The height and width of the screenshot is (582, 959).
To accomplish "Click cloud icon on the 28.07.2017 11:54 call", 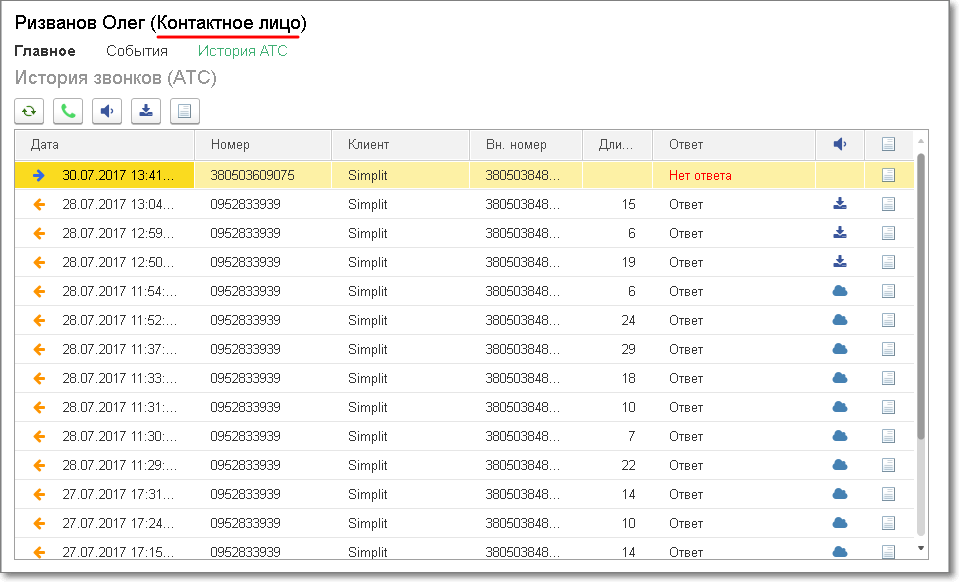I will (x=840, y=291).
